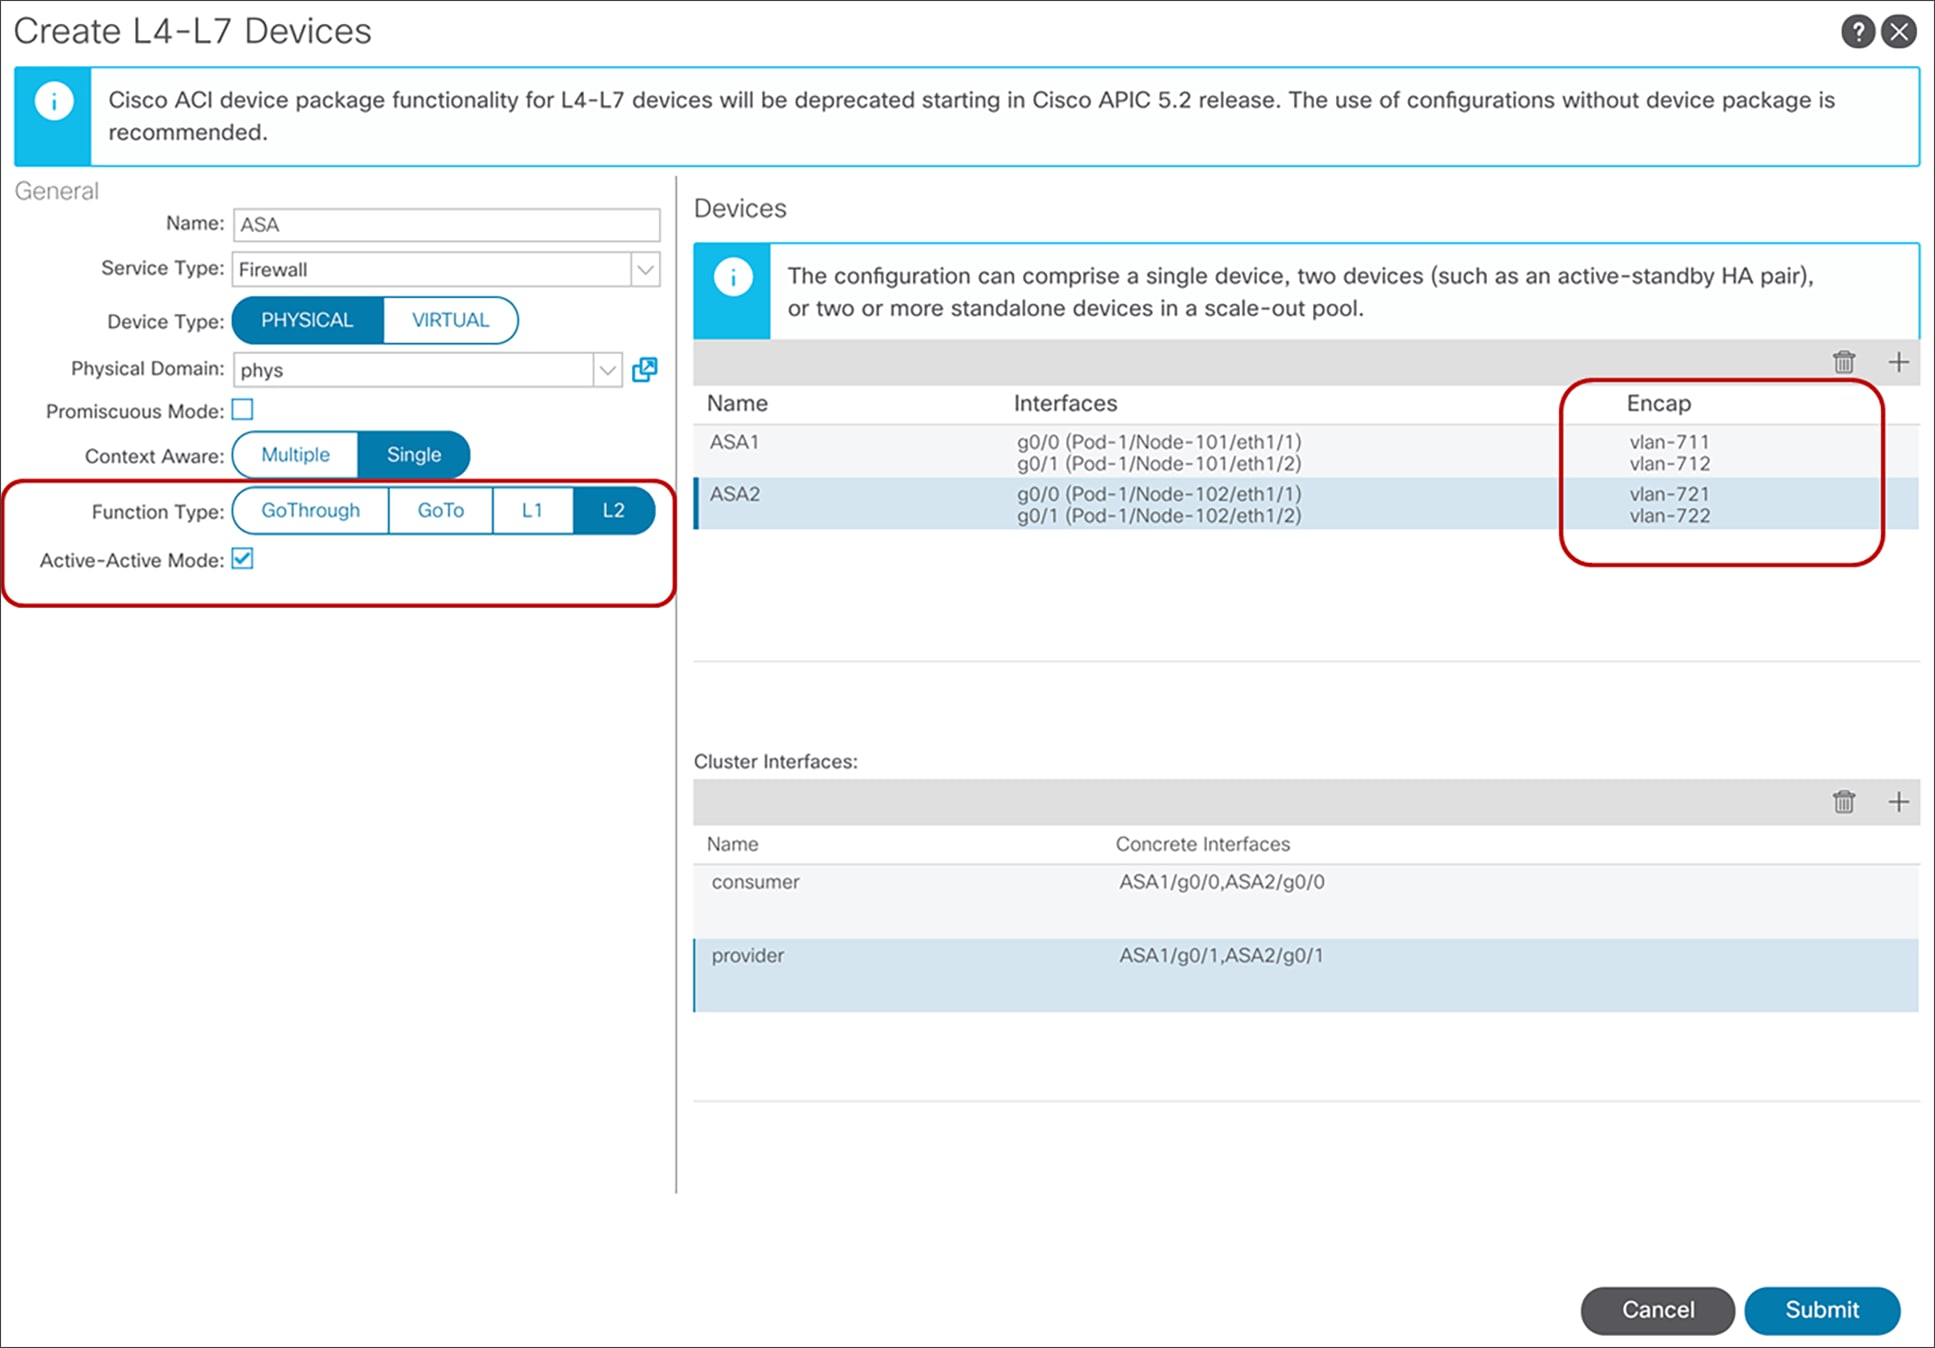Click the Devices table Name header

pyautogui.click(x=737, y=404)
